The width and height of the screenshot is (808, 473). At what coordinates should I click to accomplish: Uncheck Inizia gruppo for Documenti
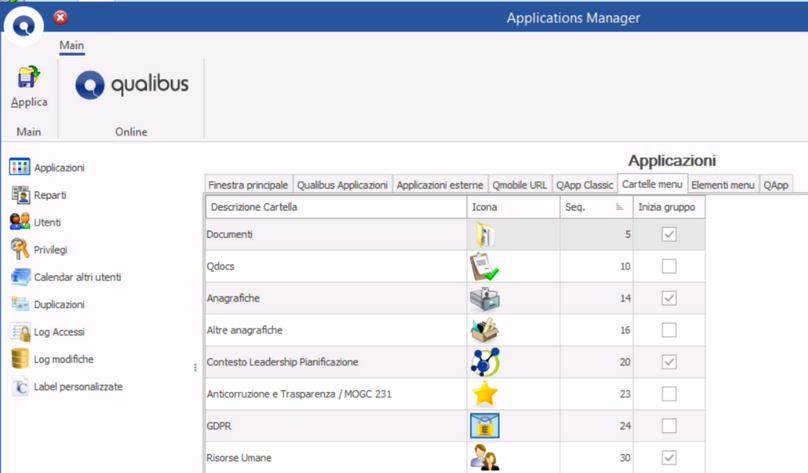(669, 234)
